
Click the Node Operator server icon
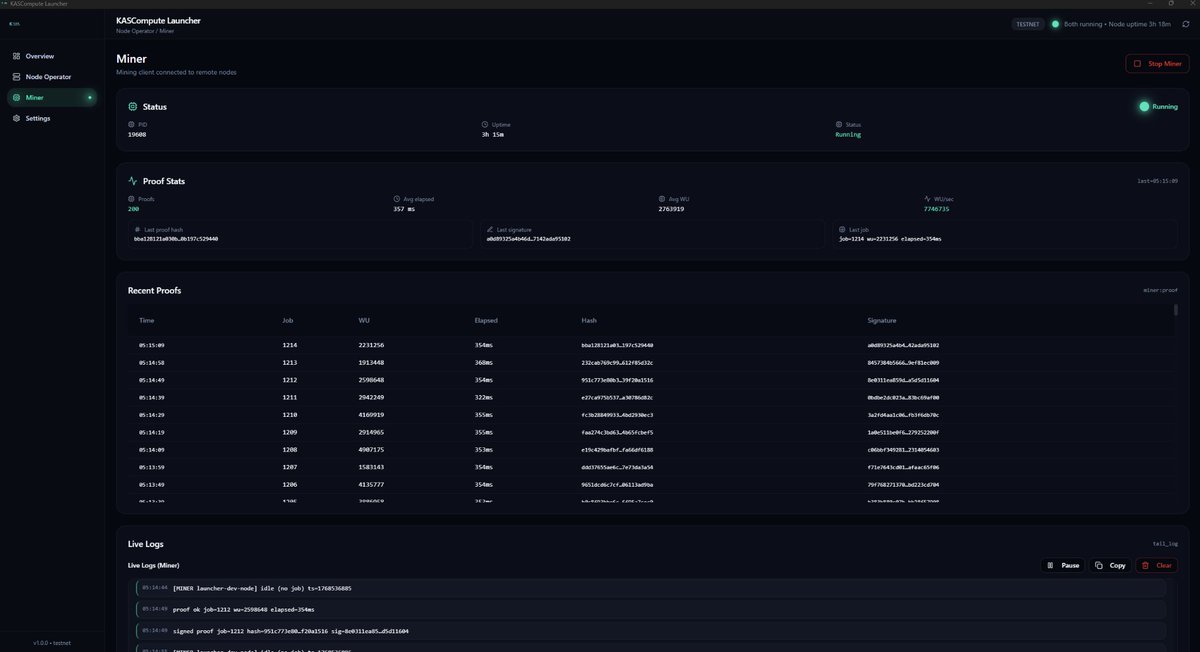(16, 77)
